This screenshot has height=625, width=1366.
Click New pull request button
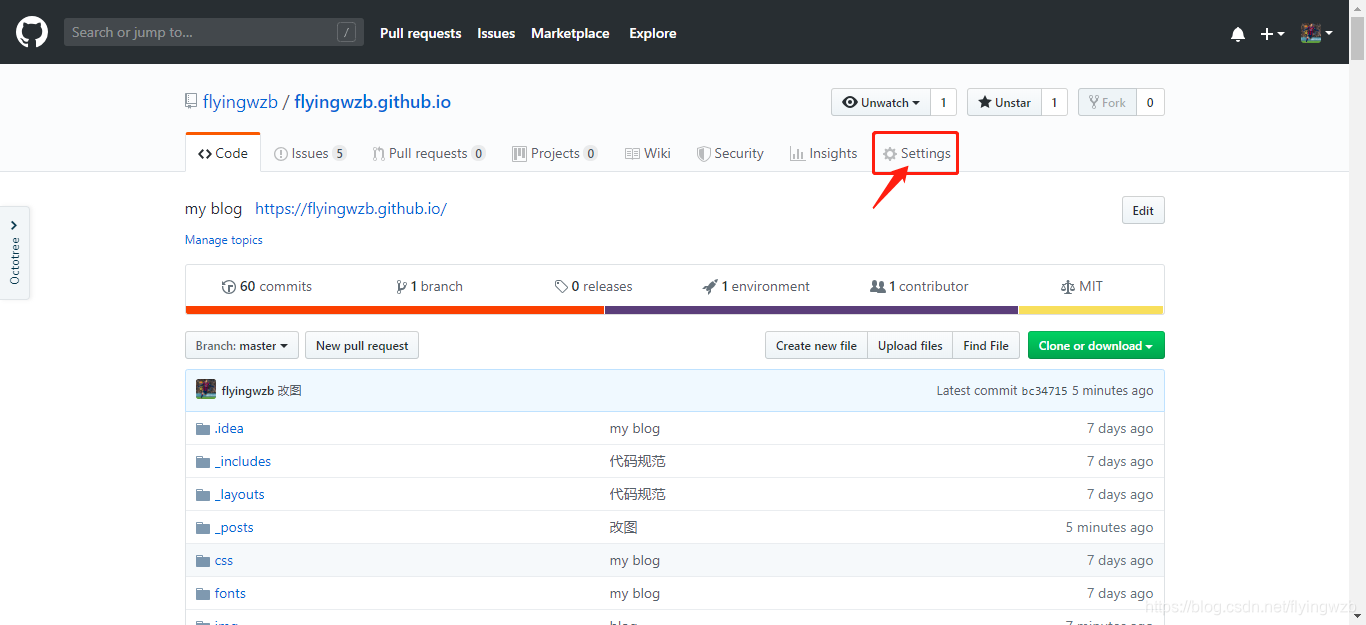point(362,345)
